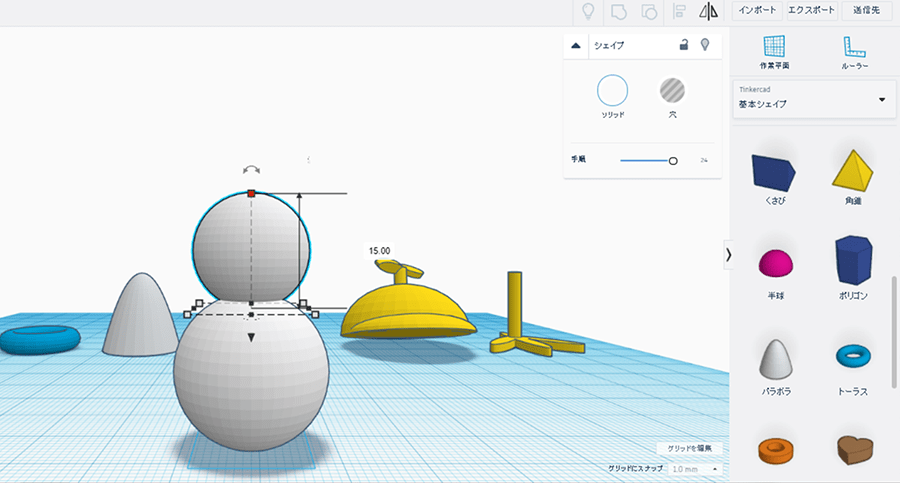Click the show-all lightbulb in top toolbar

(x=589, y=12)
